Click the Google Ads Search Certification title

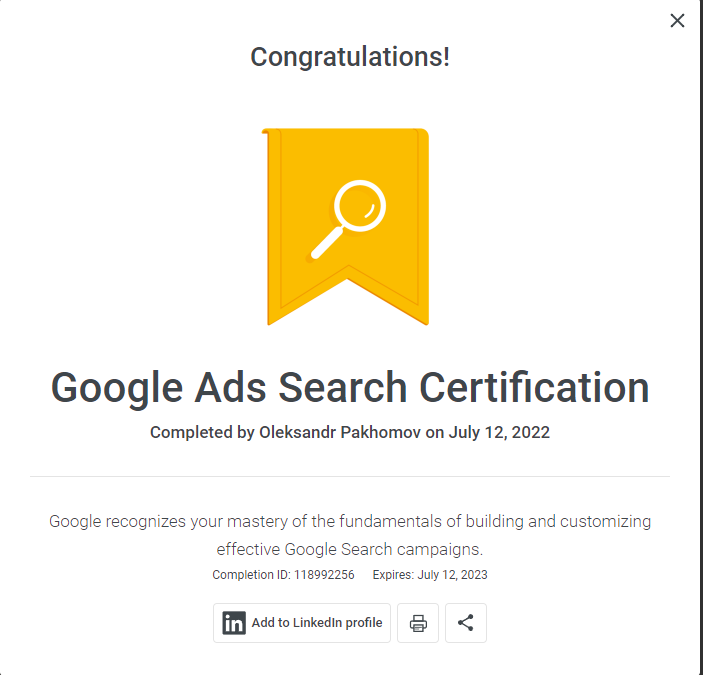tap(350, 388)
